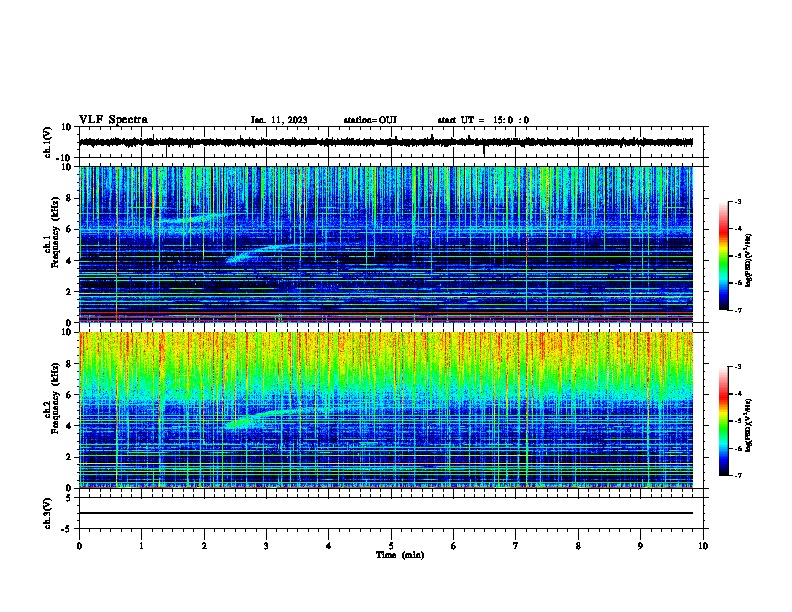Click the flat ch.3 voltage trace line
This screenshot has height=612, width=792.
tap(386, 513)
